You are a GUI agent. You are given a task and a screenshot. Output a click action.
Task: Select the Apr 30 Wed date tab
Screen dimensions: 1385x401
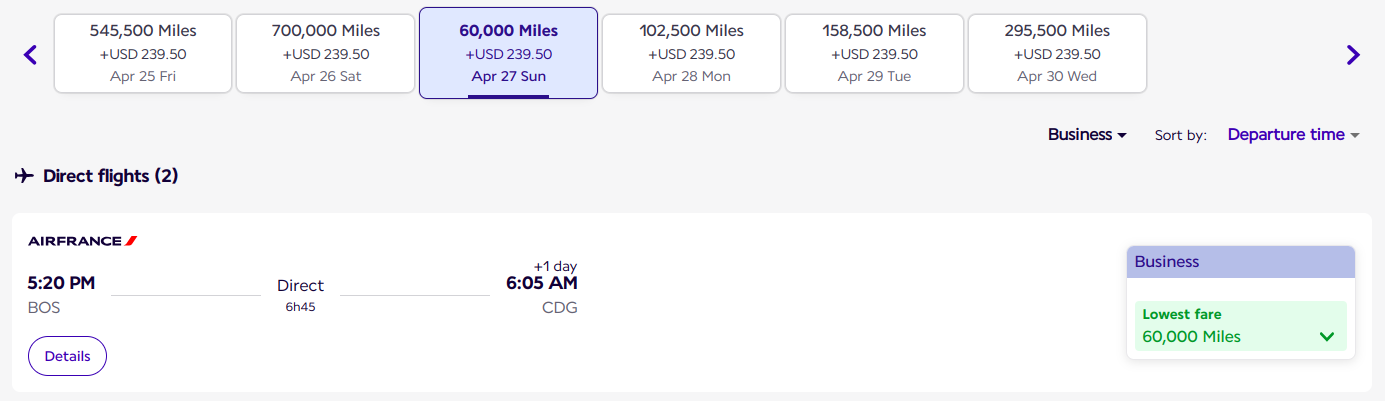[1057, 54]
